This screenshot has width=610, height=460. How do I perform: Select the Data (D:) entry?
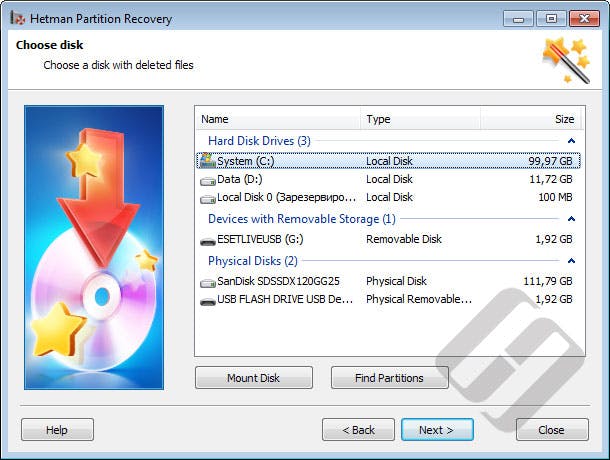[240, 179]
